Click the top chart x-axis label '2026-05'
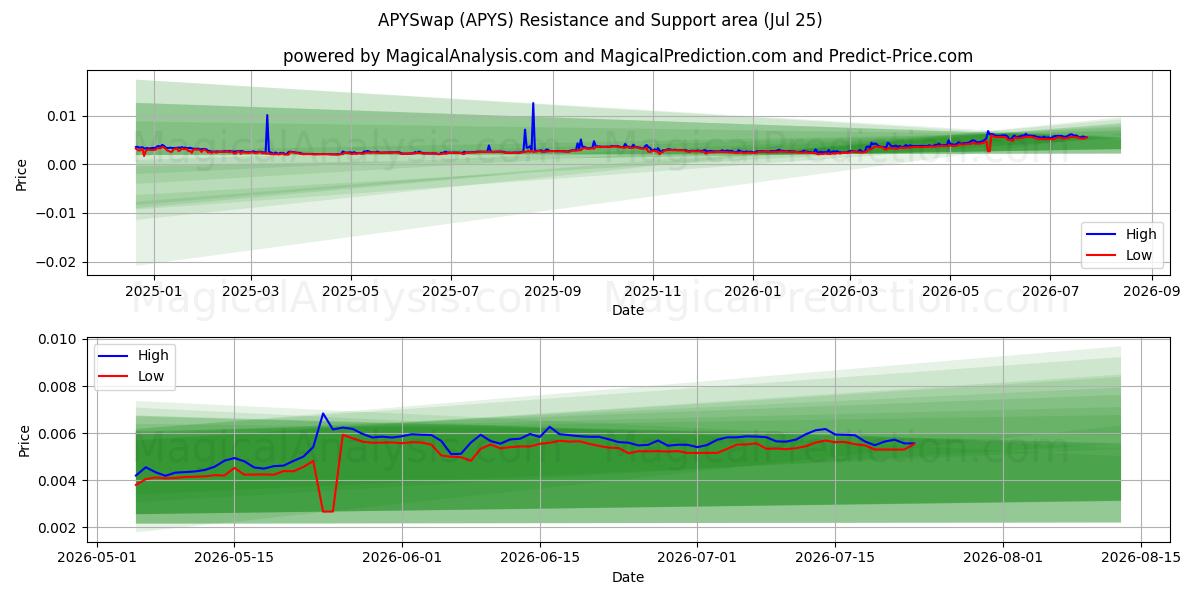 (950, 291)
